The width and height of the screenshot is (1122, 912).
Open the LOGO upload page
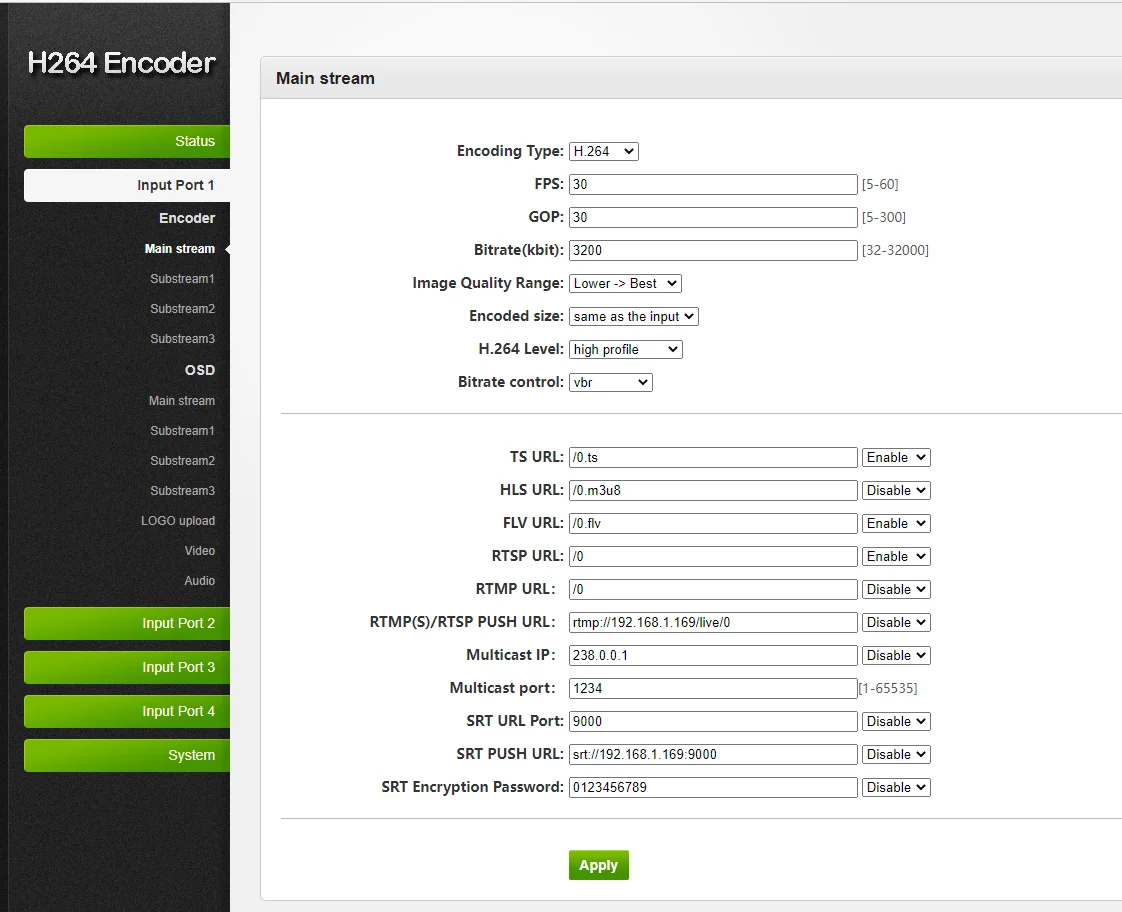(177, 521)
